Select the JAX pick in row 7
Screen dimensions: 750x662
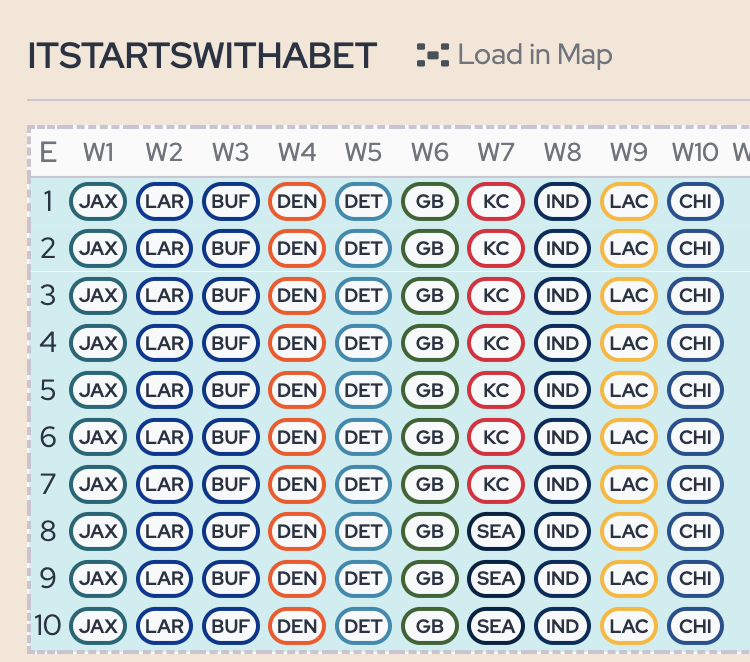98,485
